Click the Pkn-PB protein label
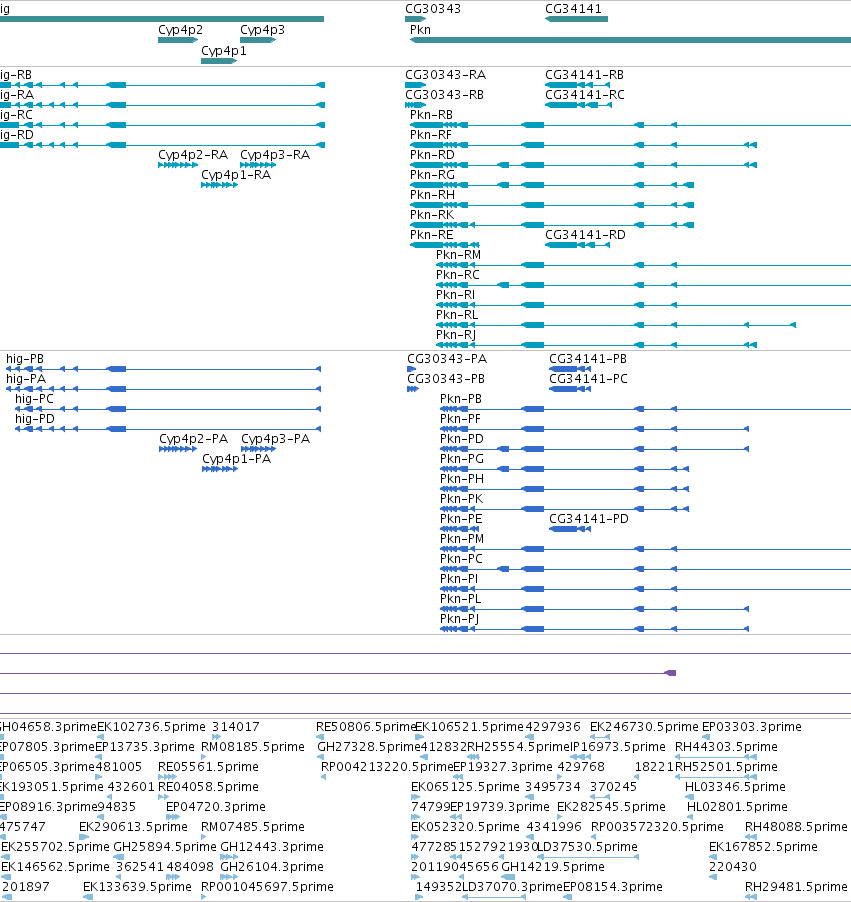Screen dimensions: 851x902 460,399
